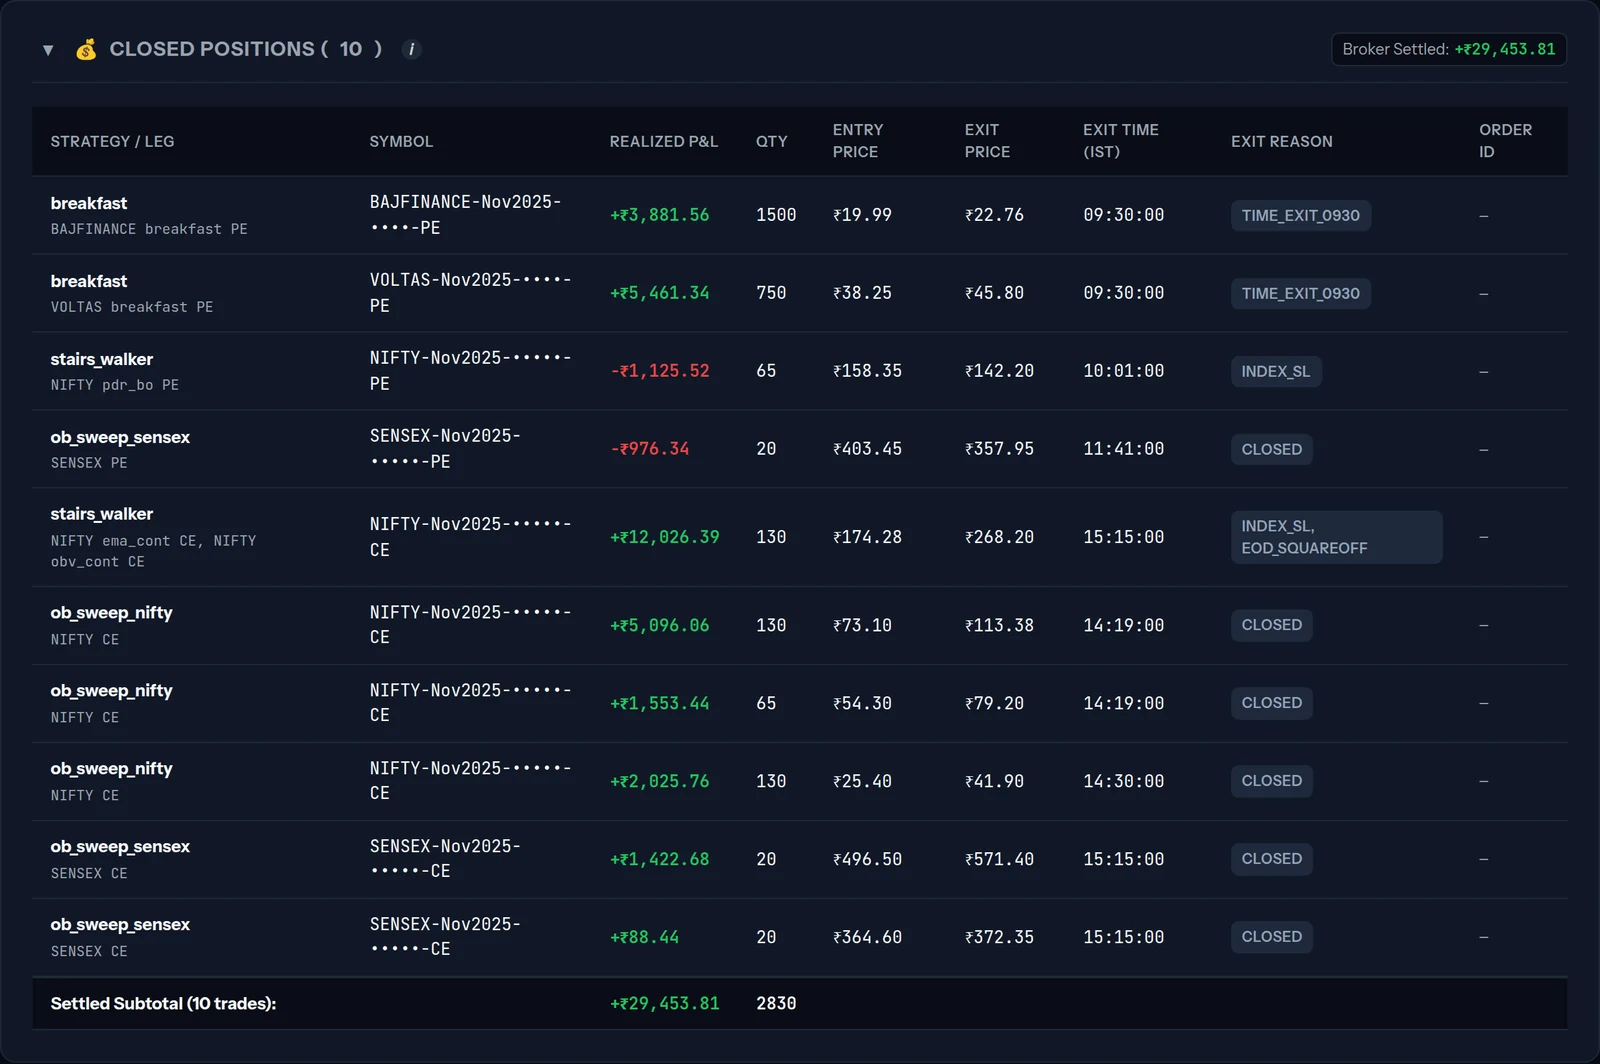Click the Exit Time (IST) column header

pyautogui.click(x=1121, y=141)
